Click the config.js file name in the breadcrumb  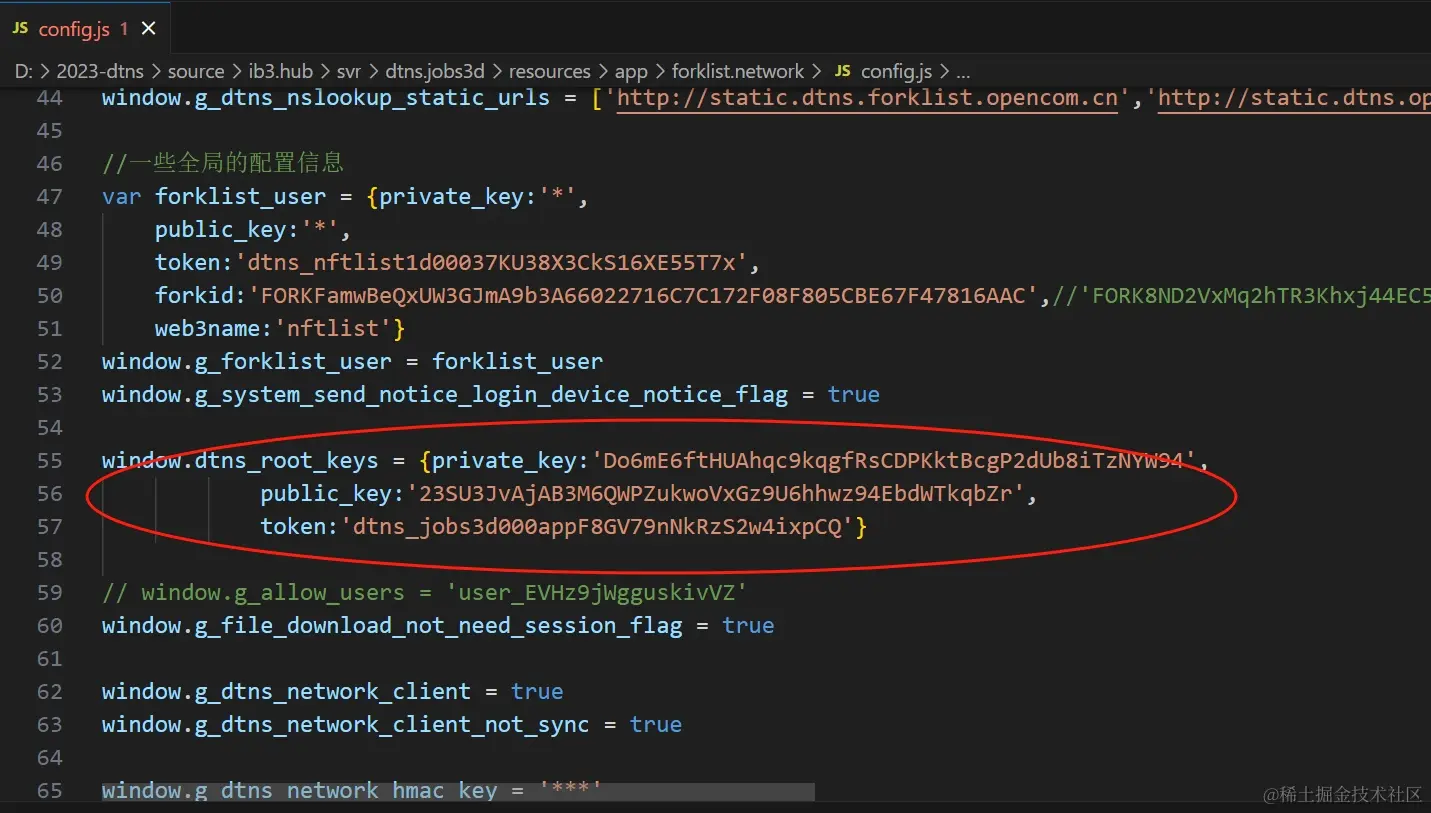(896, 71)
